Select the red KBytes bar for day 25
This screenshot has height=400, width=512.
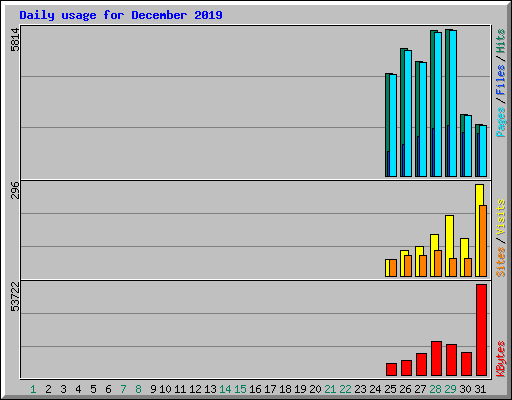391,369
